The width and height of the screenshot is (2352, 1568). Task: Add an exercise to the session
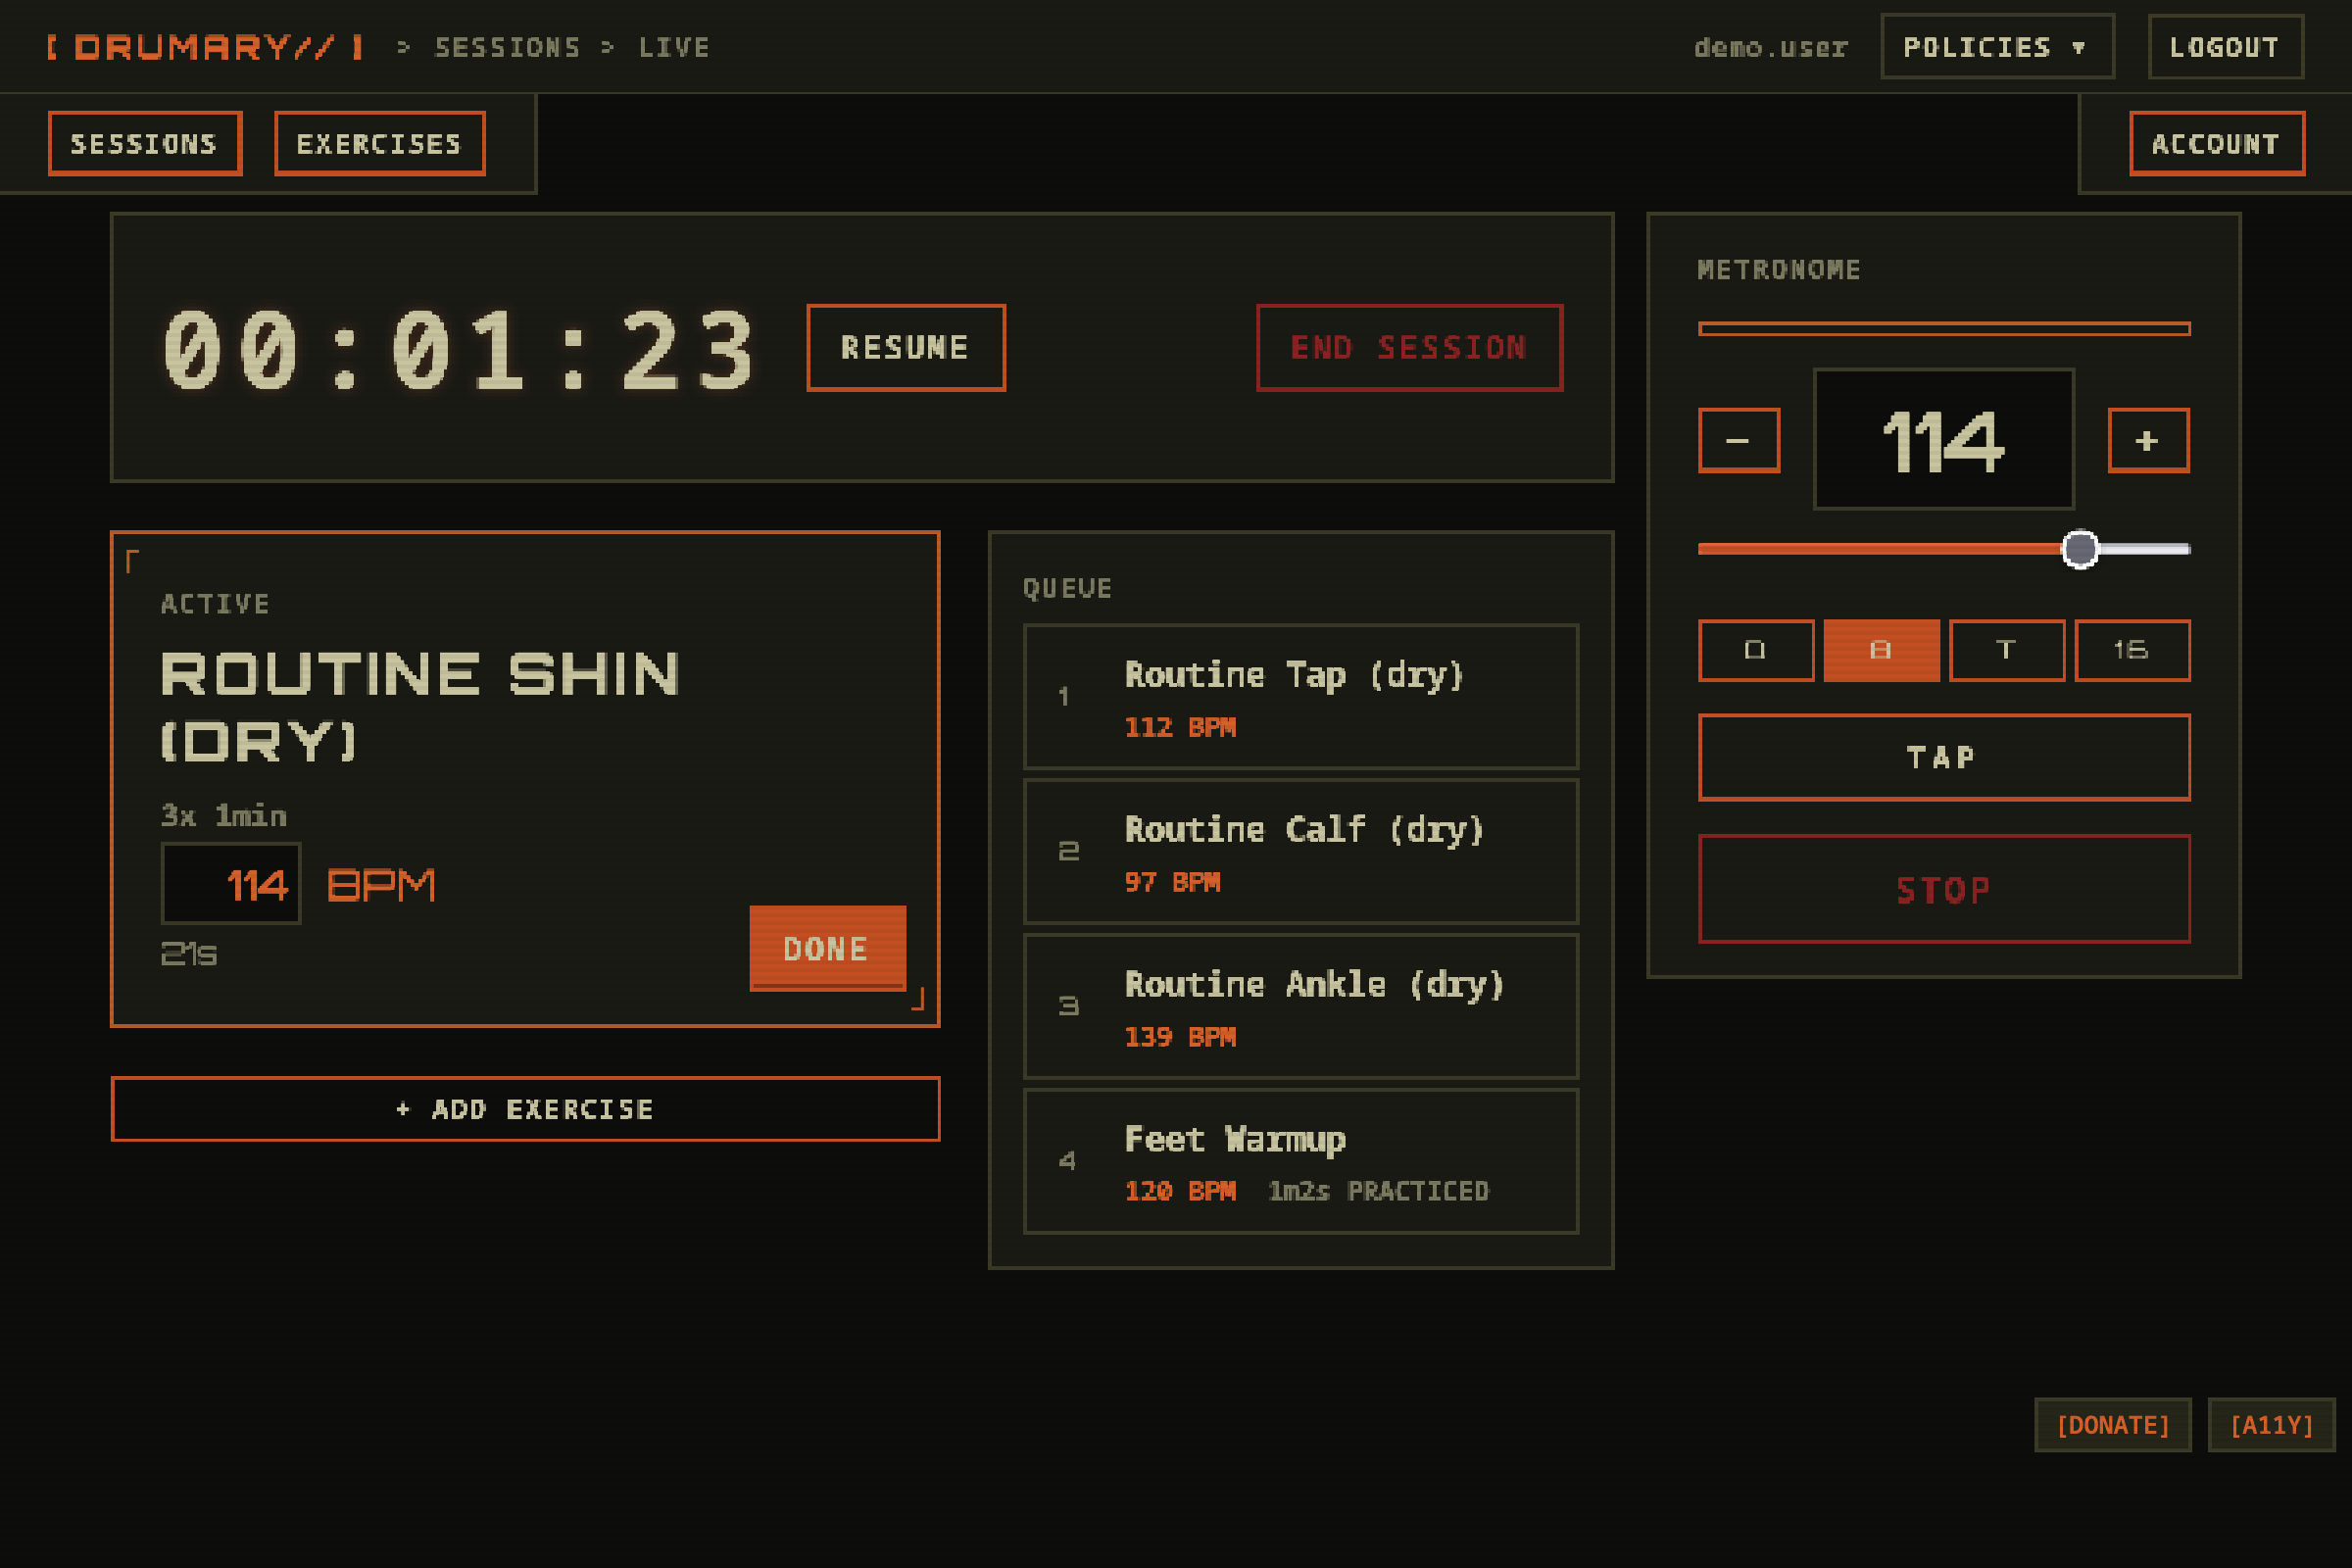(525, 1109)
